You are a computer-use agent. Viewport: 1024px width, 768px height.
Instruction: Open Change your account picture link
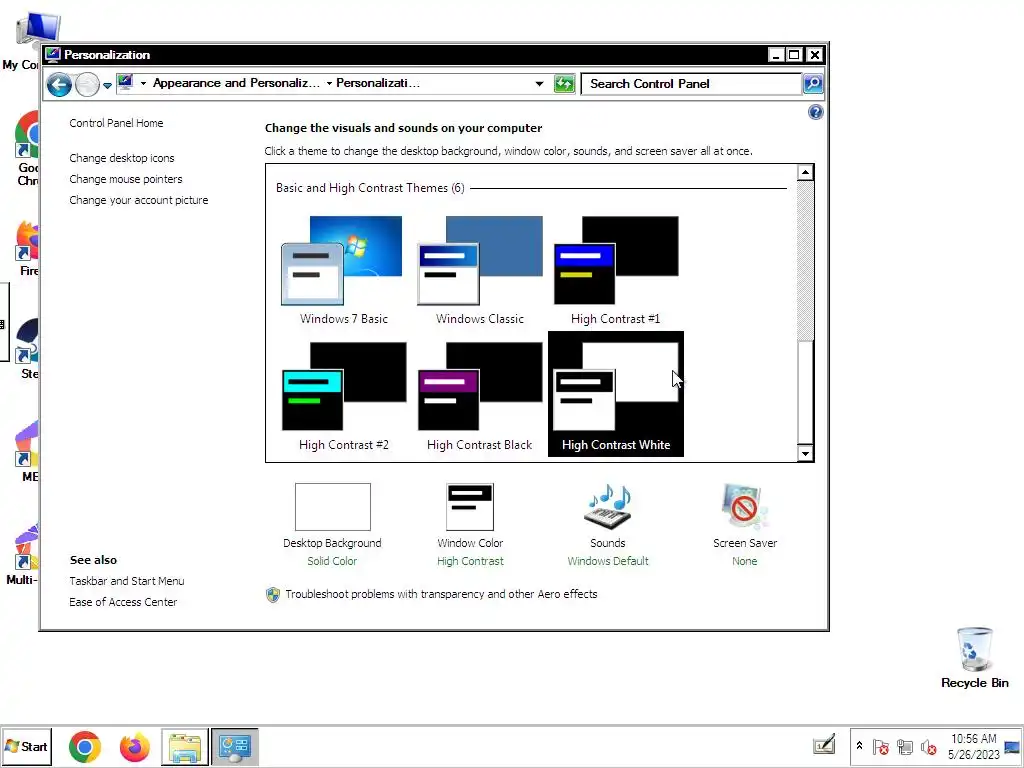(138, 200)
